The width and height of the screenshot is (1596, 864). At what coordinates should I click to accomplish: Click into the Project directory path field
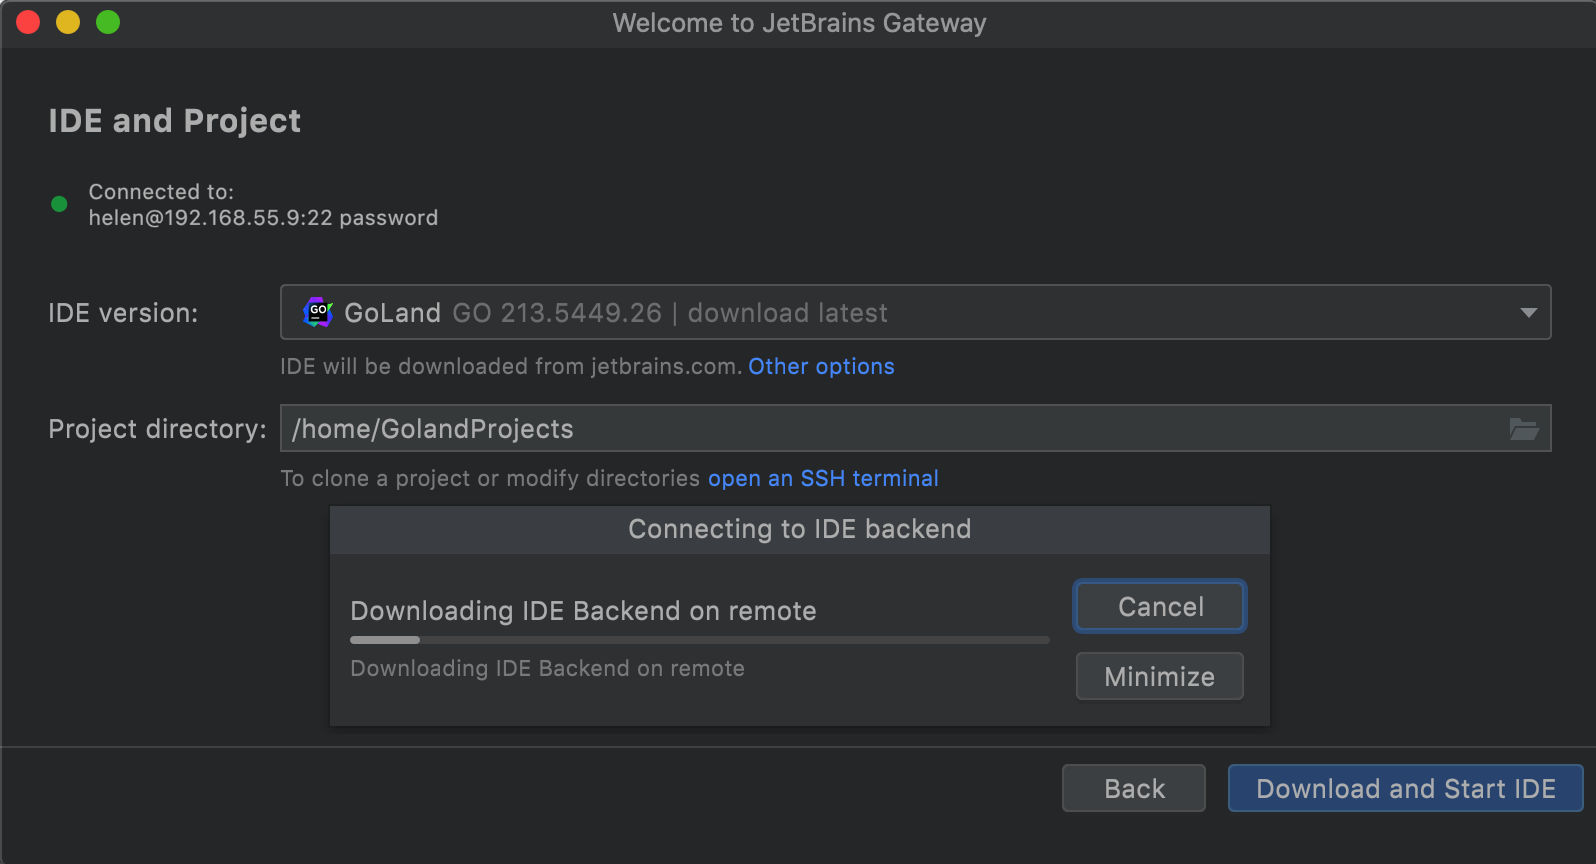(890, 429)
